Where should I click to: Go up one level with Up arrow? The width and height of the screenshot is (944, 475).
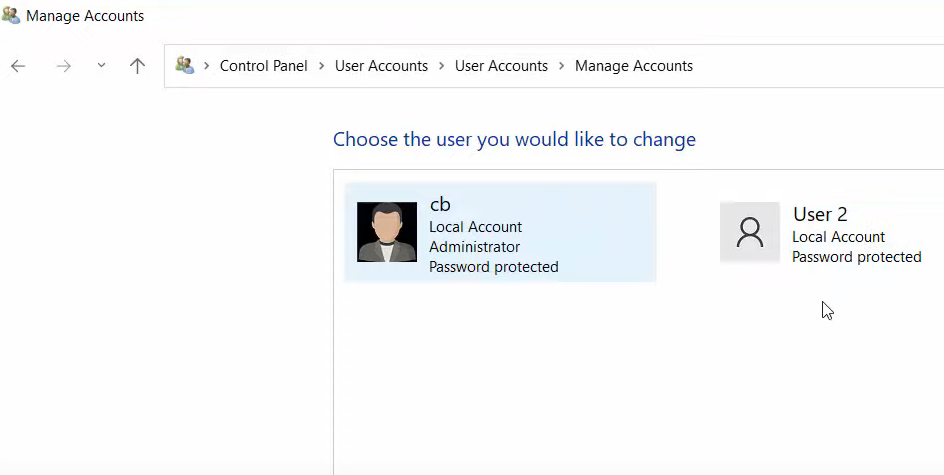[137, 66]
